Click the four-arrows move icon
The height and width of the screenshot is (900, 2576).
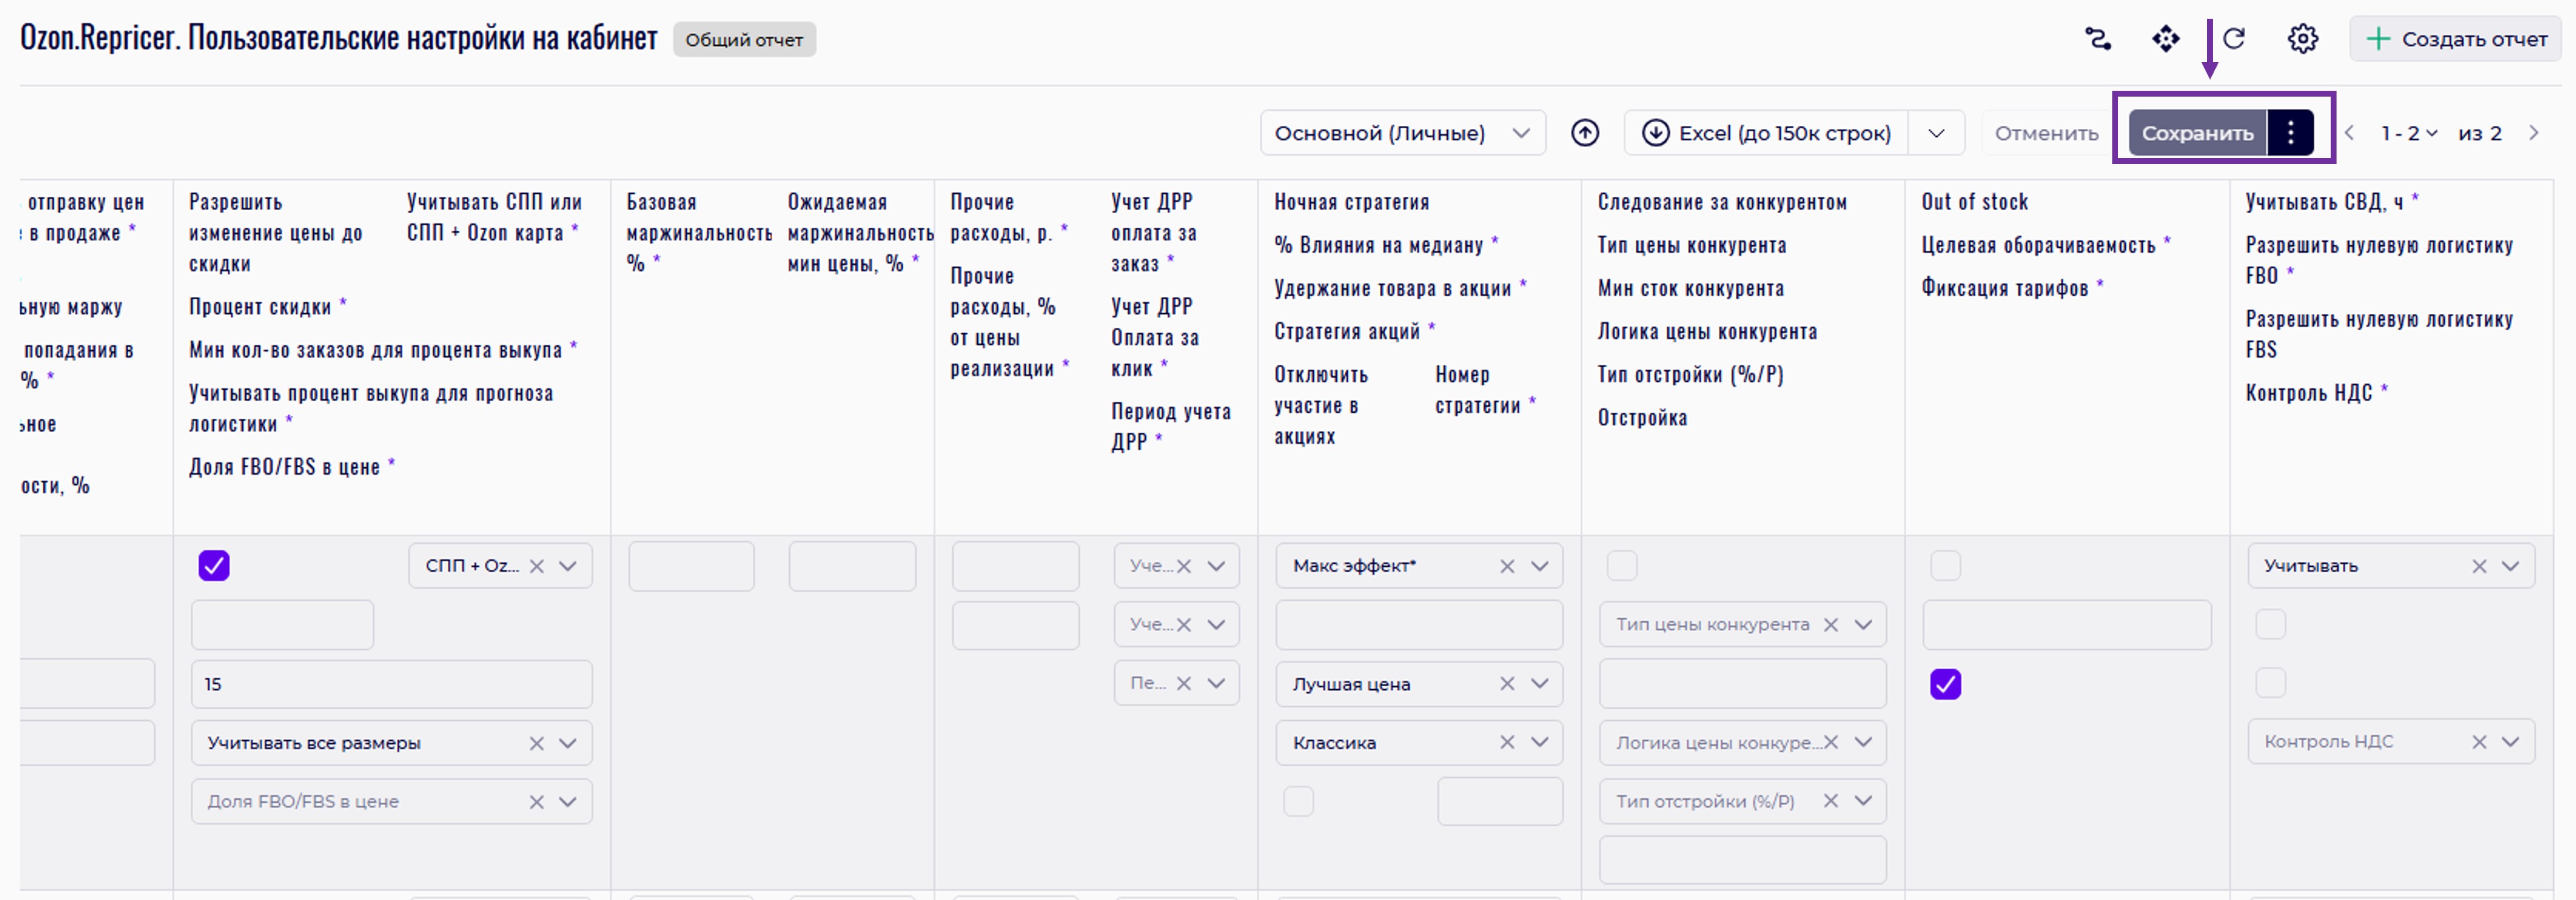pyautogui.click(x=2165, y=39)
